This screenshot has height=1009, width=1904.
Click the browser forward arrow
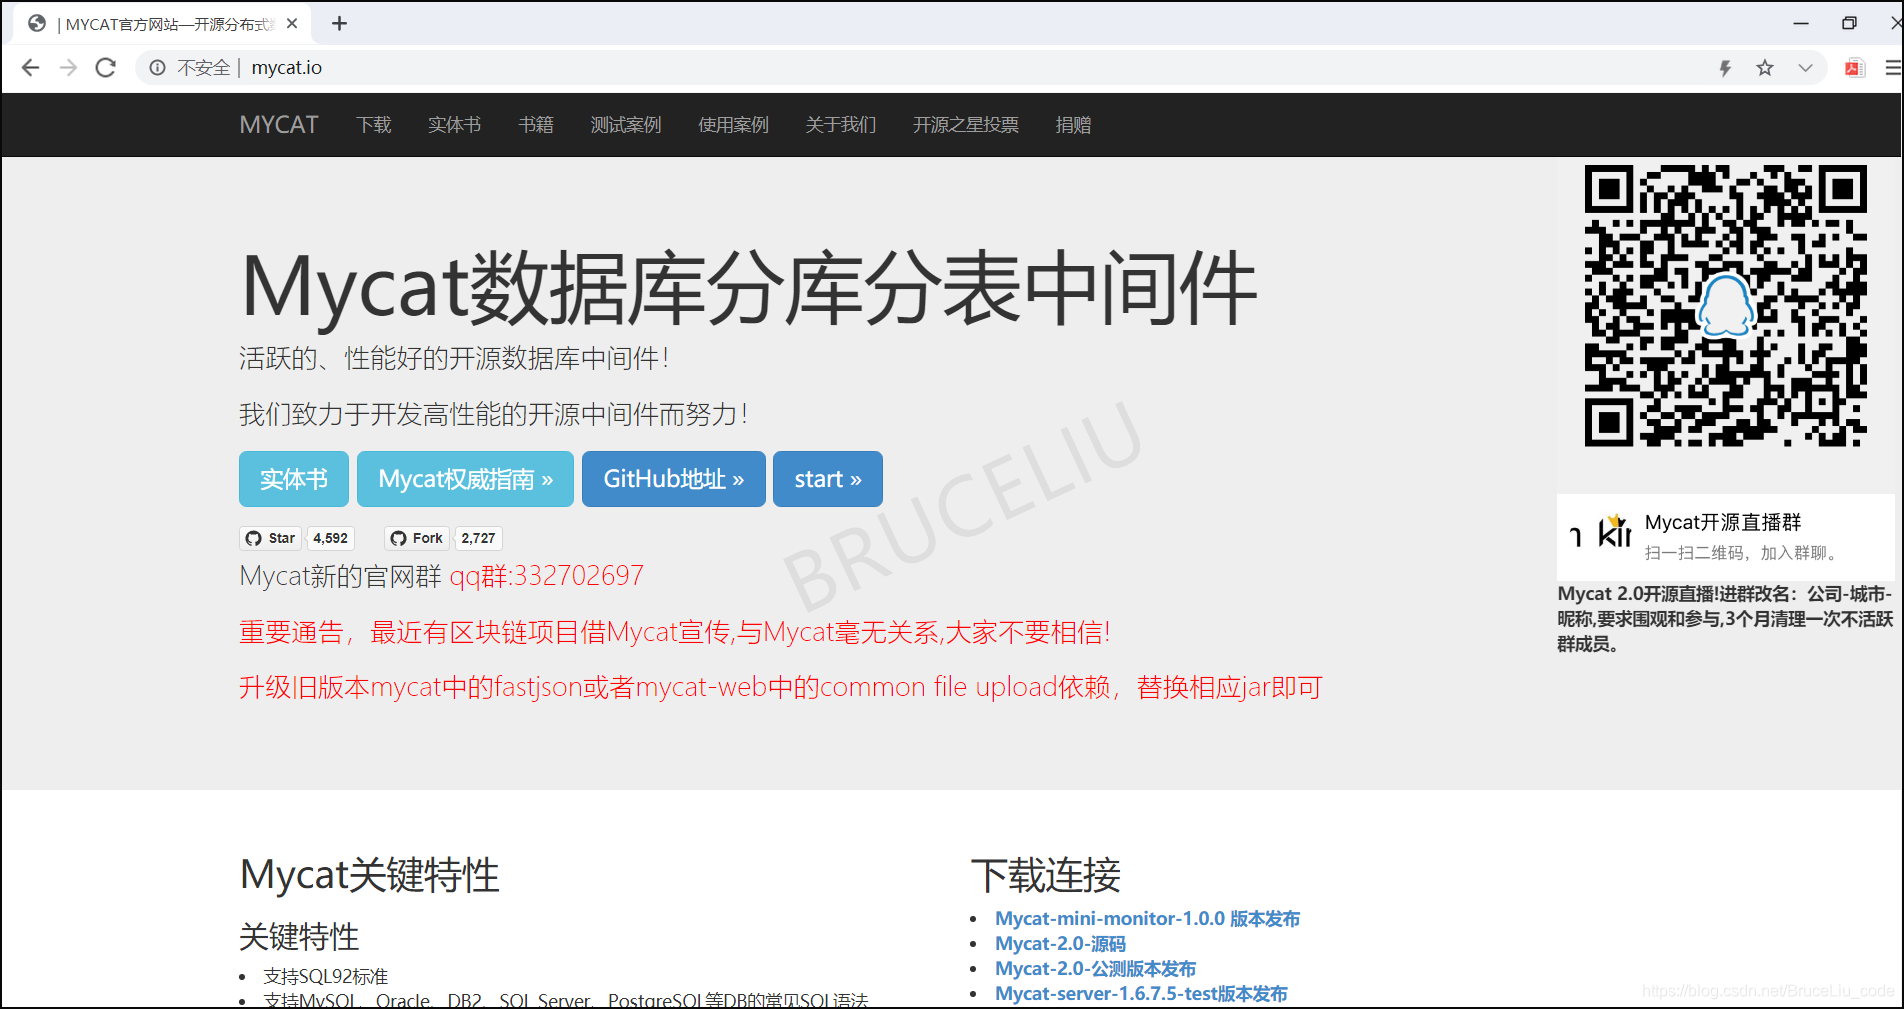point(68,67)
